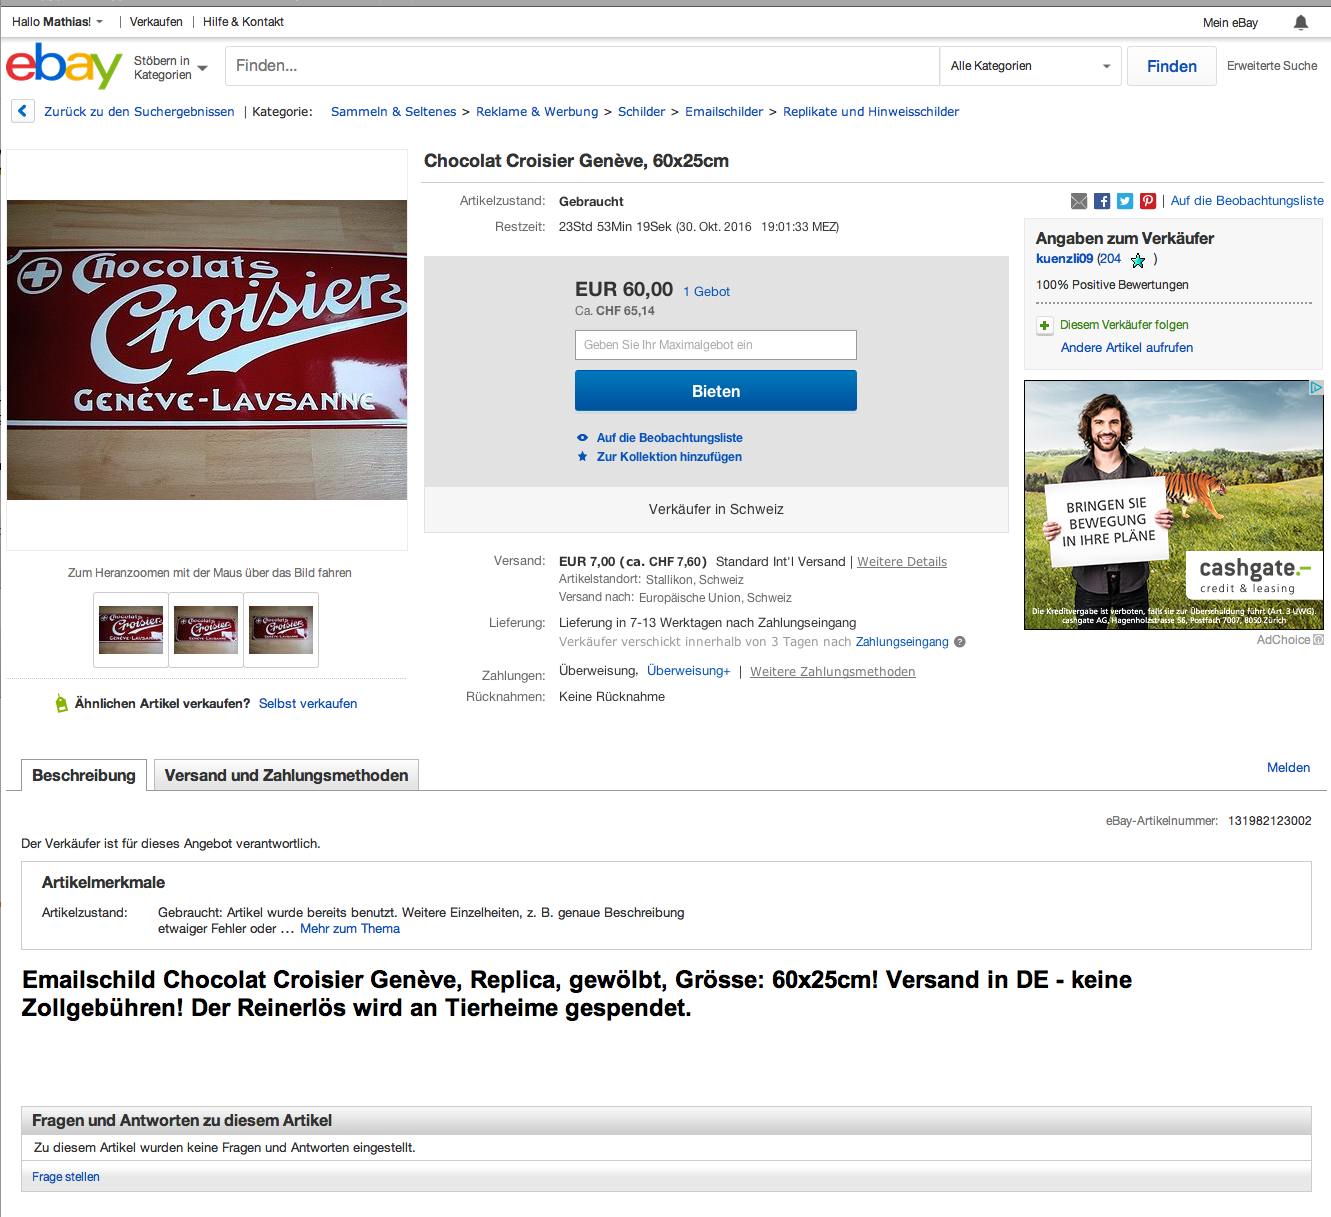Click the eBay logo
Screen dimensions: 1331x1217
[64, 66]
